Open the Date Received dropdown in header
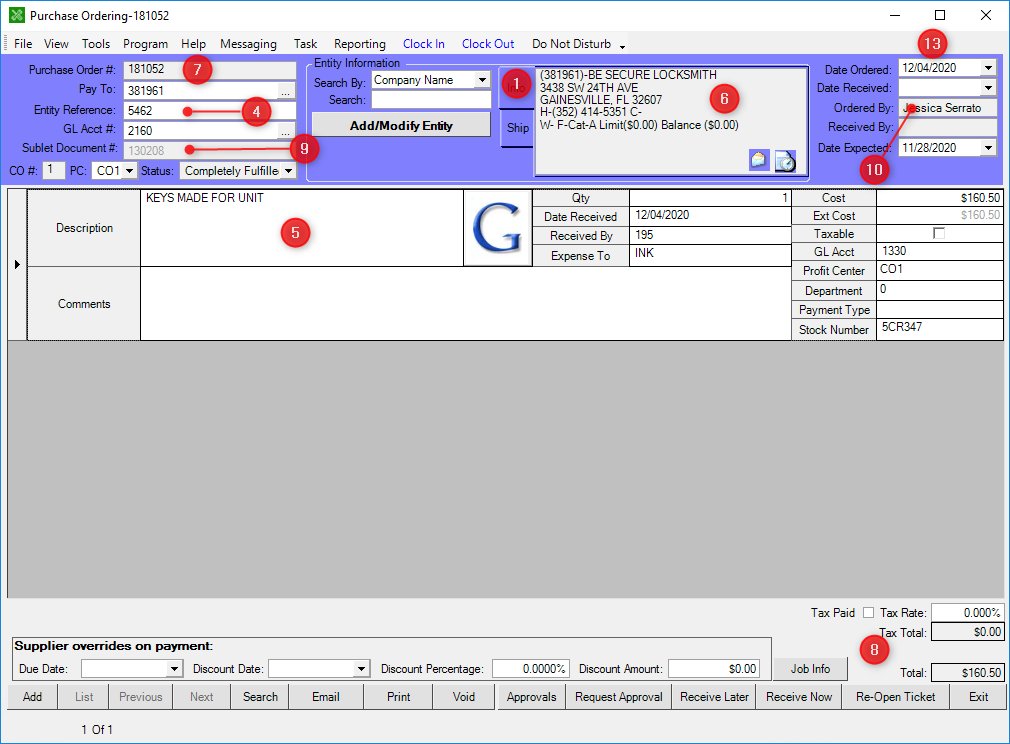Screen dimensions: 1010x744 point(988,88)
